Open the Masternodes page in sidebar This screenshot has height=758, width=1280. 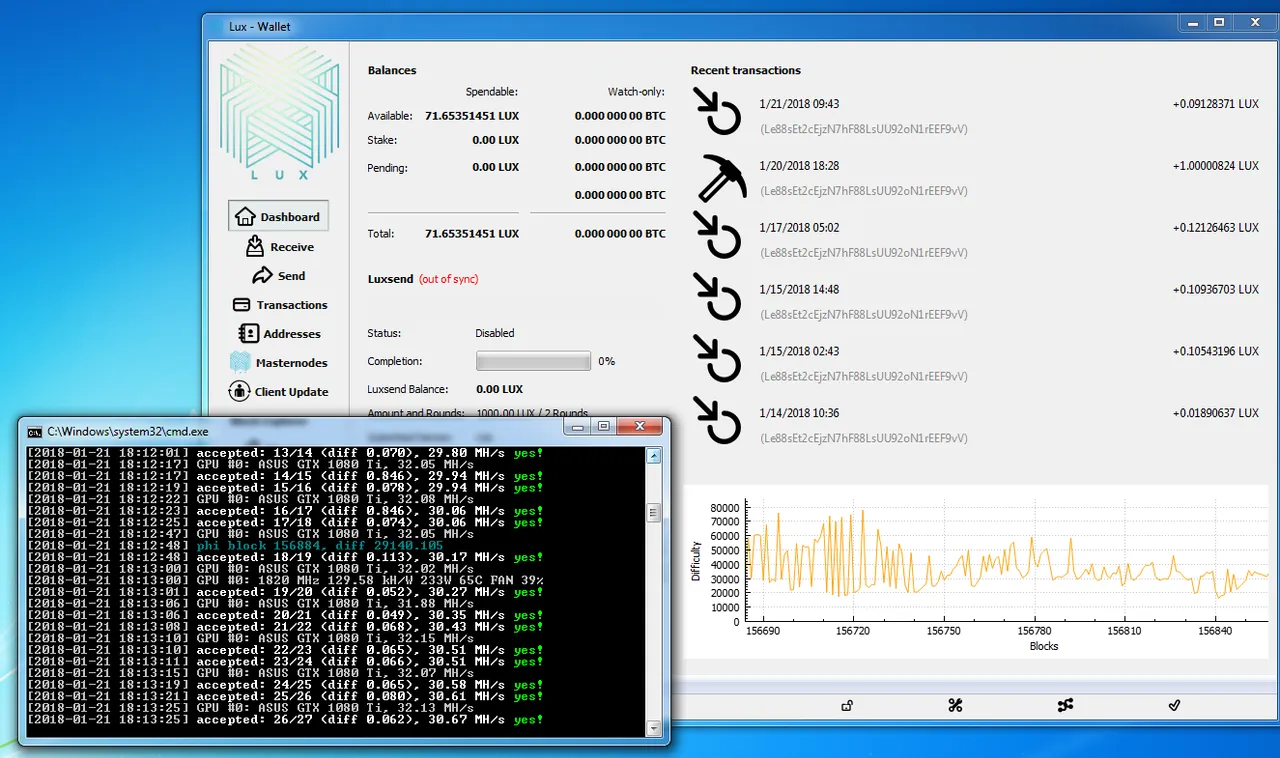pyautogui.click(x=279, y=363)
